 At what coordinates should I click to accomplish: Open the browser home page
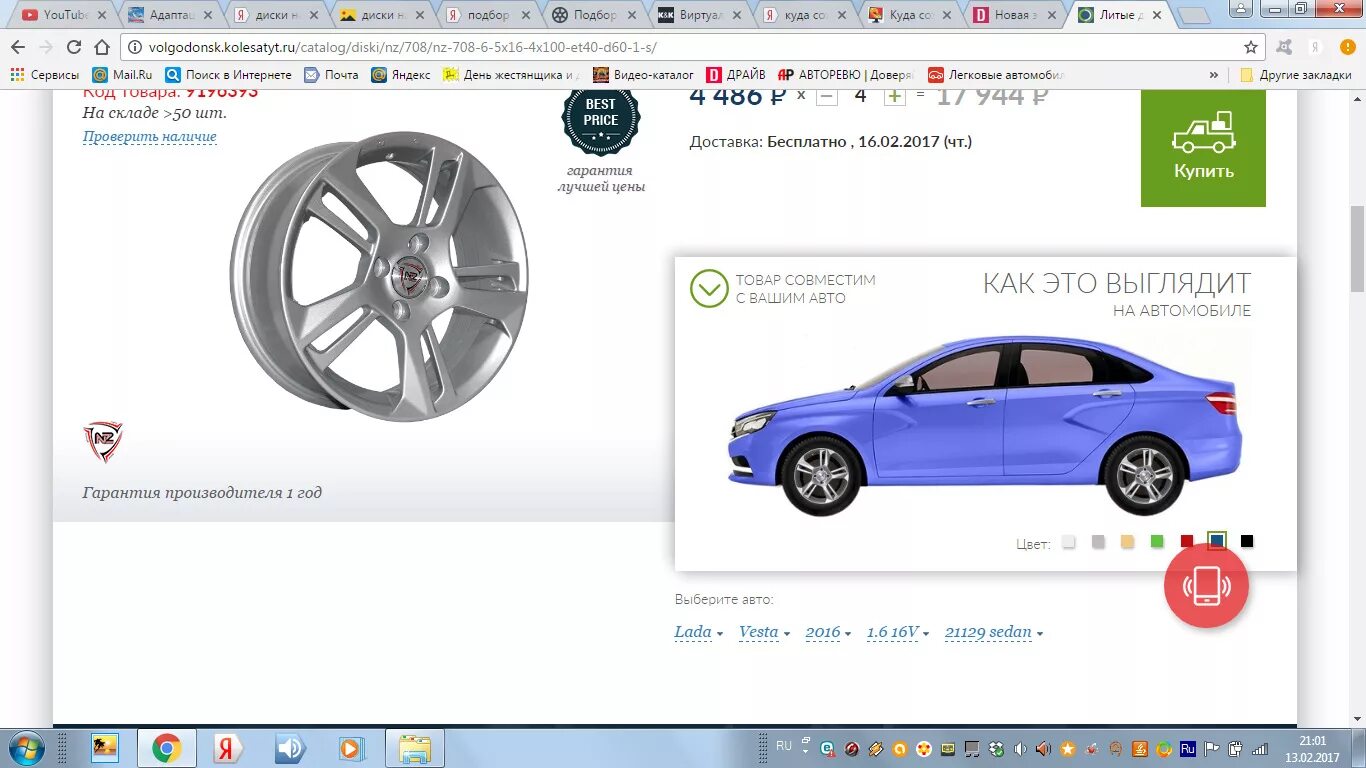pyautogui.click(x=102, y=47)
